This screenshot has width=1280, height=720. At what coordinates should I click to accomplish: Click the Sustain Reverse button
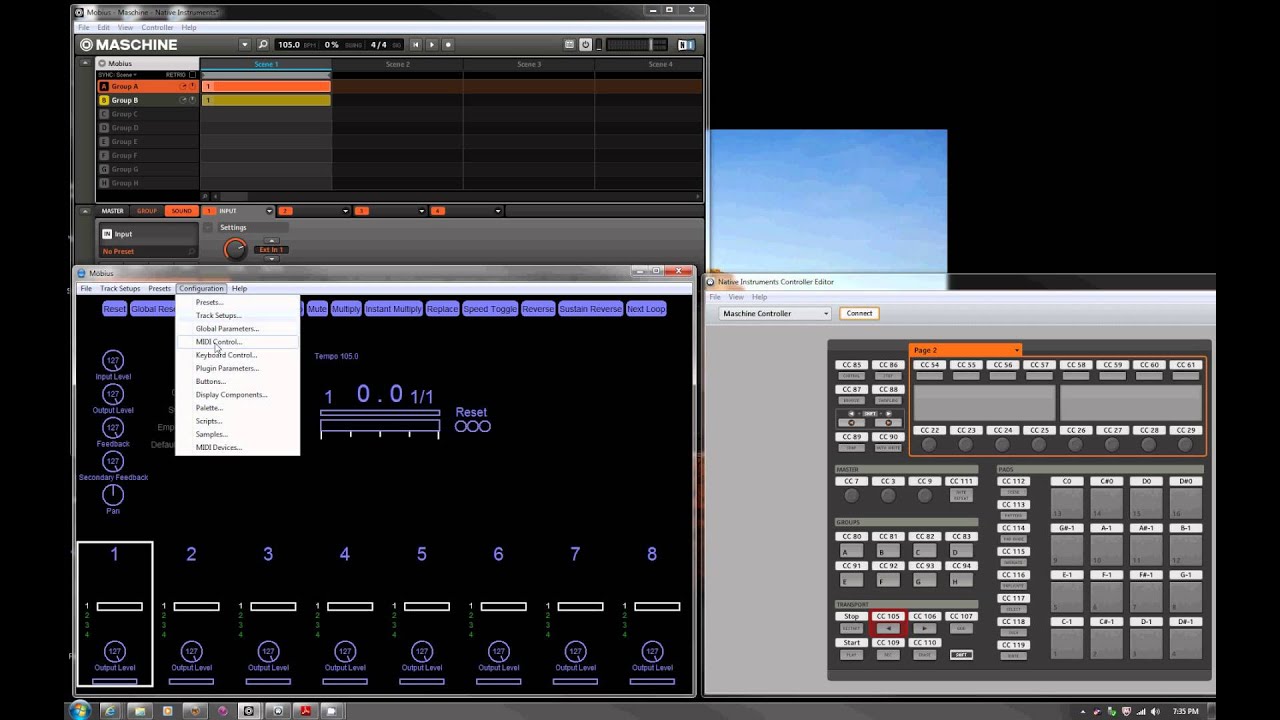590,309
